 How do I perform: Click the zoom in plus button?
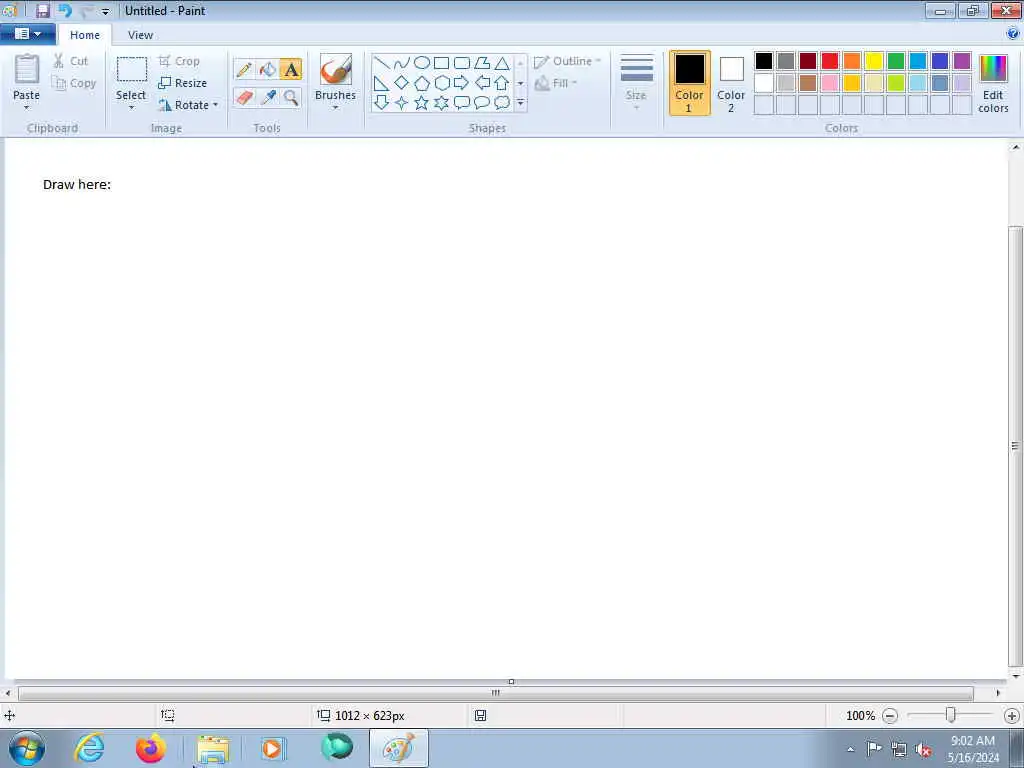click(x=1012, y=716)
